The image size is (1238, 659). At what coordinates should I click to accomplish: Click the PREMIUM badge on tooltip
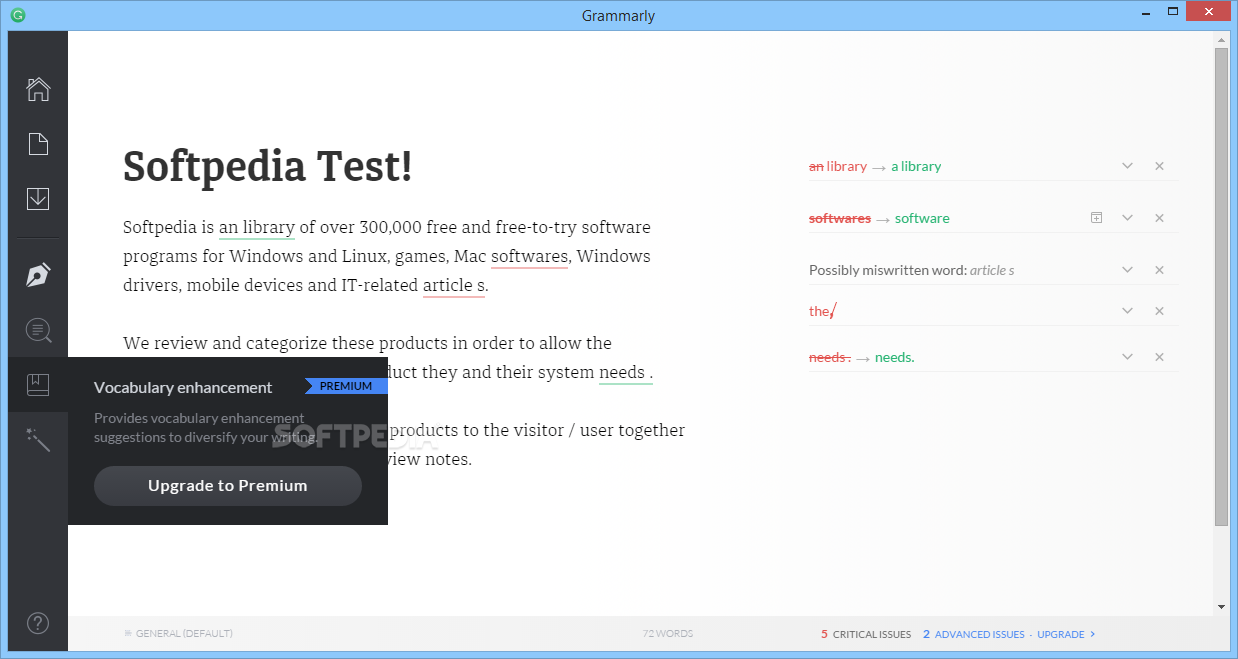pos(346,386)
